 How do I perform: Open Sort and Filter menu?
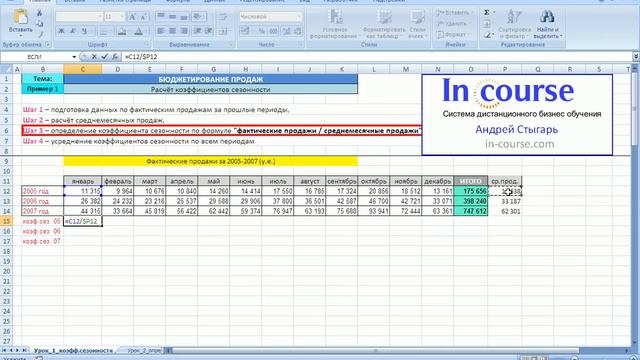[514, 24]
